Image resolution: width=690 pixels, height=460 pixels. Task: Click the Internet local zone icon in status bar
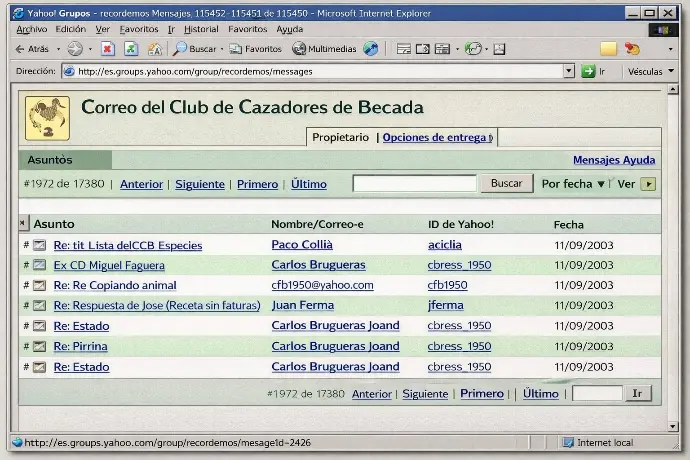click(568, 442)
